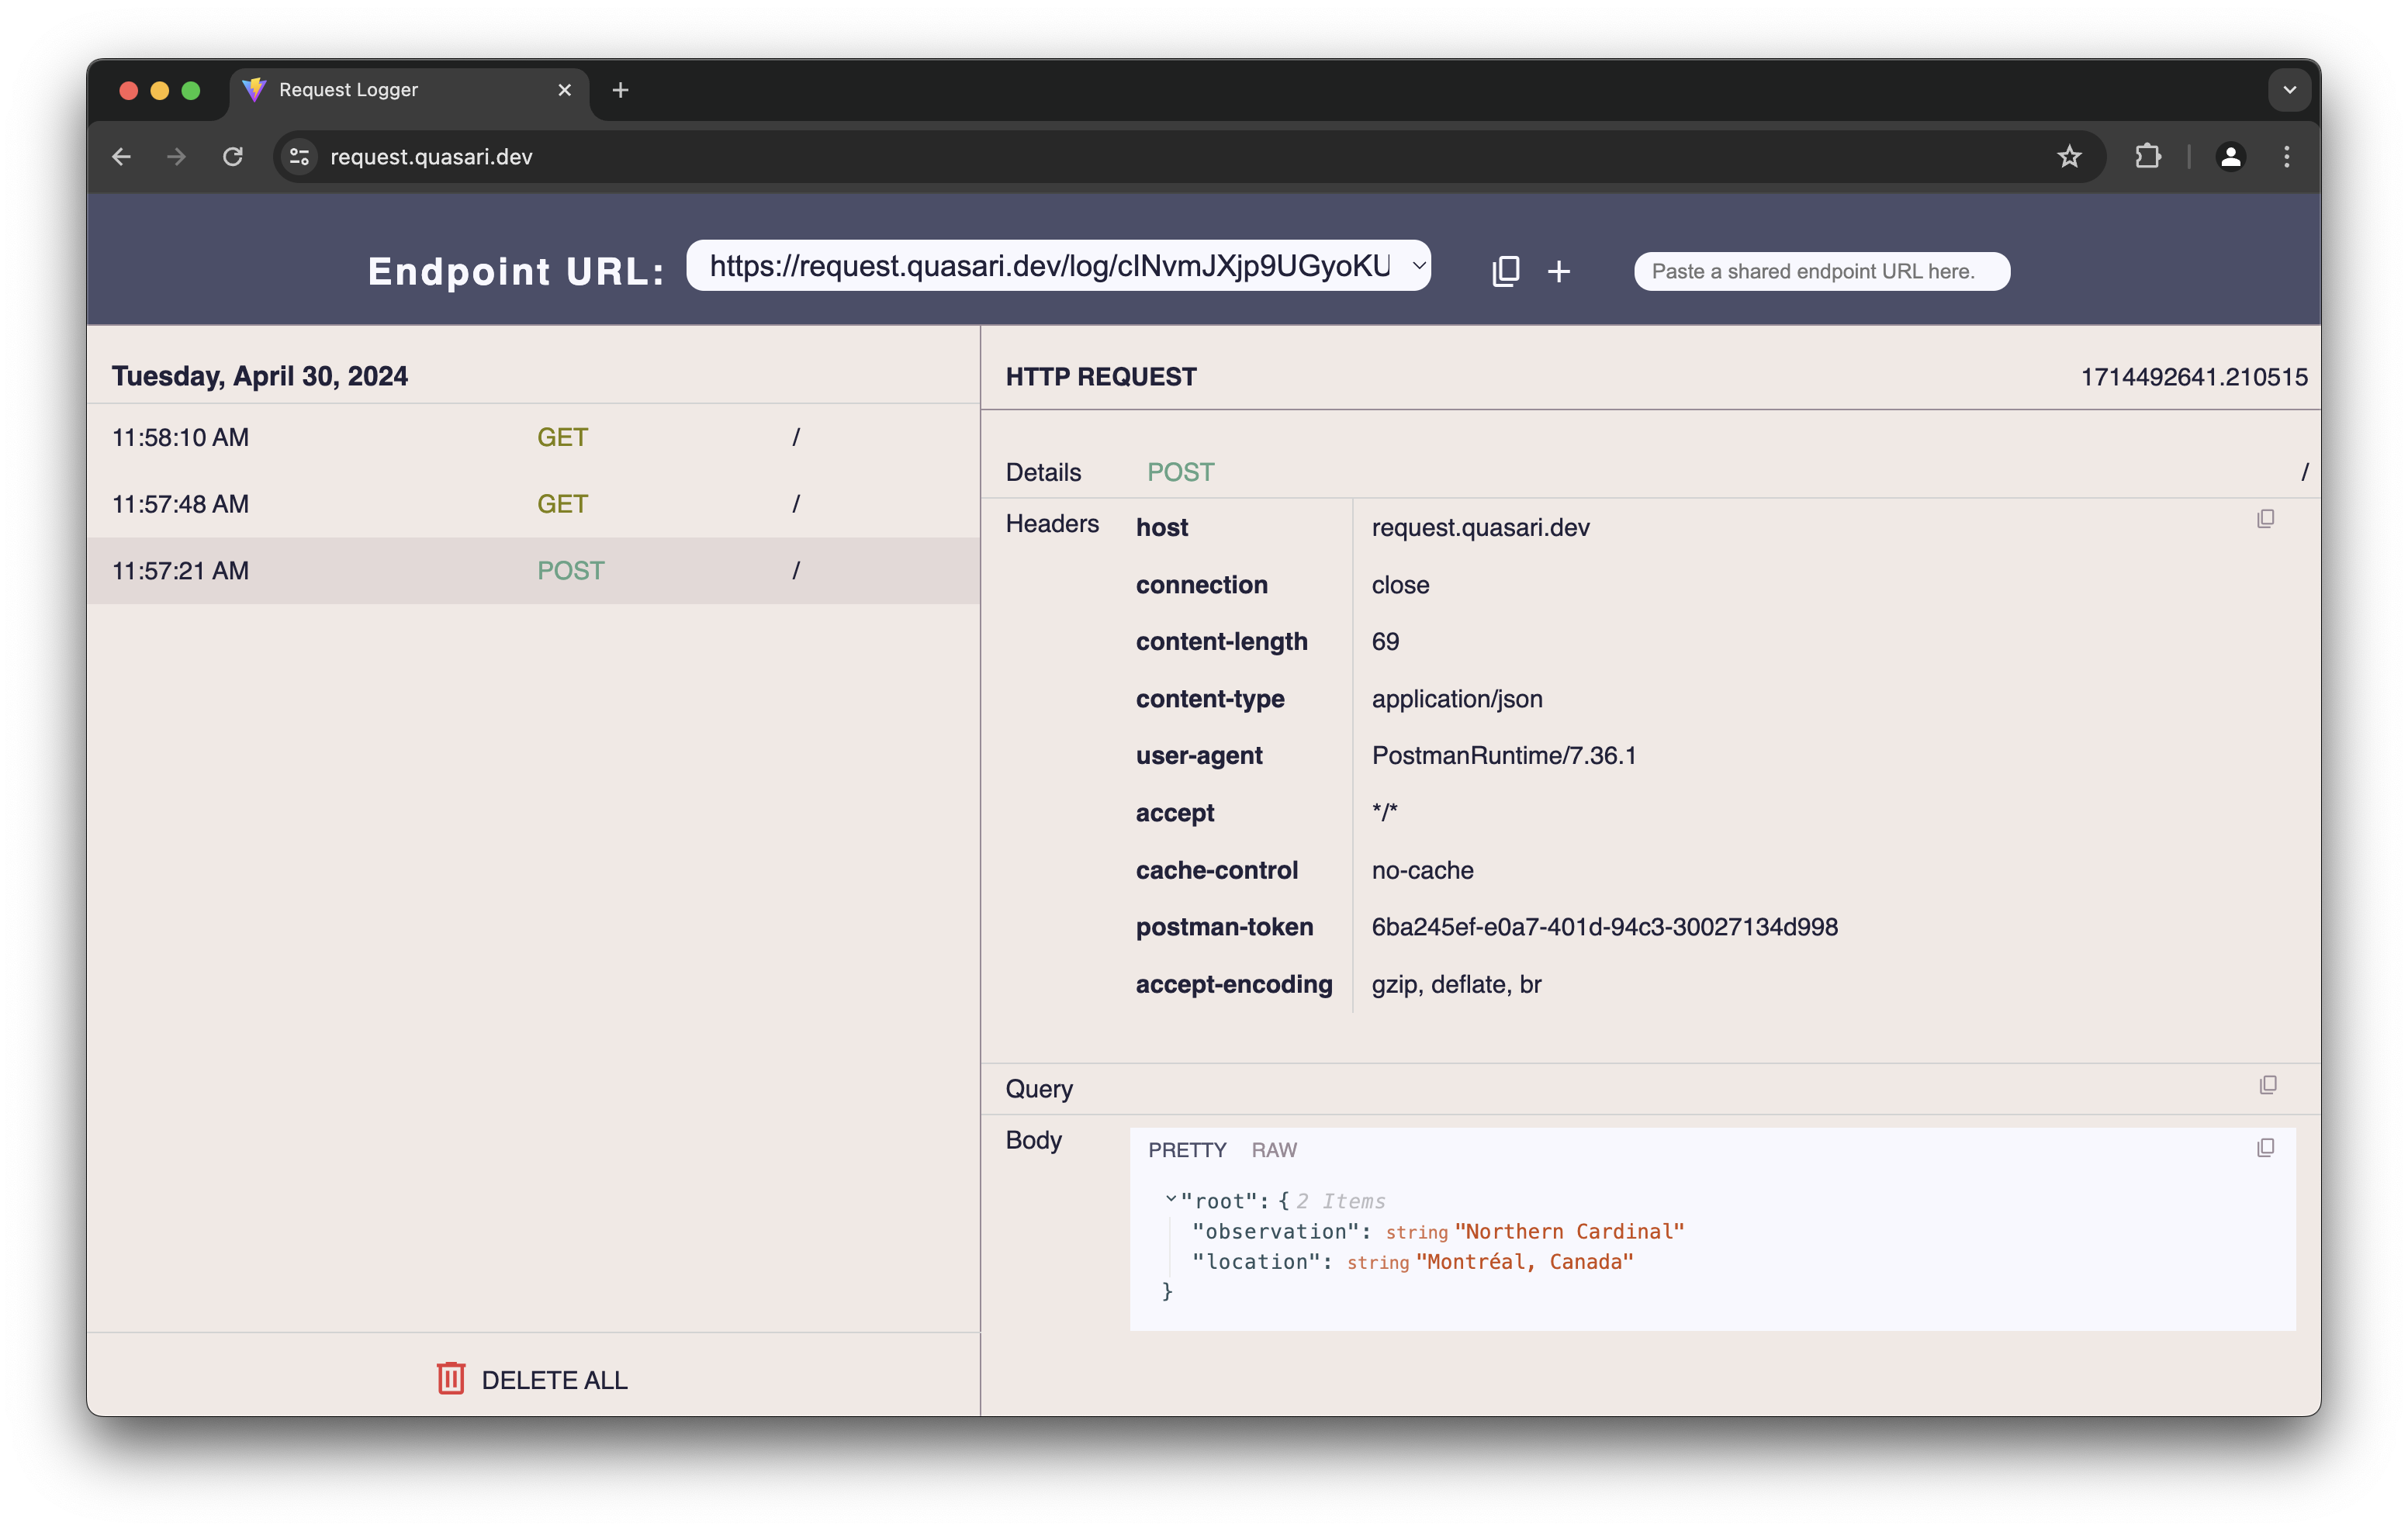Select the Request Logger browser tab
The height and width of the screenshot is (1531, 2408).
[x=410, y=90]
